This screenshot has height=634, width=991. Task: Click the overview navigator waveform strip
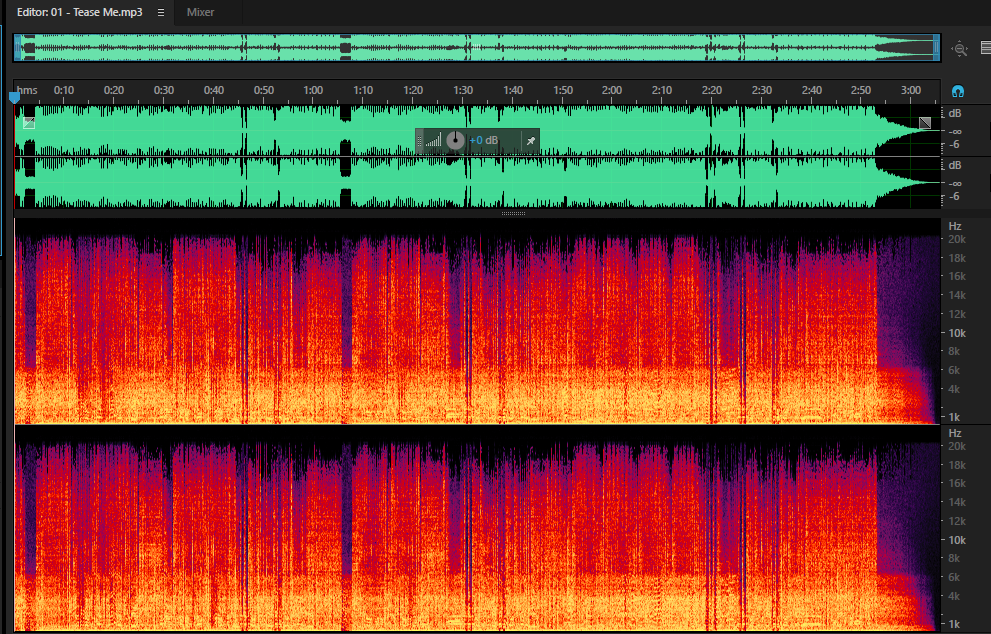point(477,48)
